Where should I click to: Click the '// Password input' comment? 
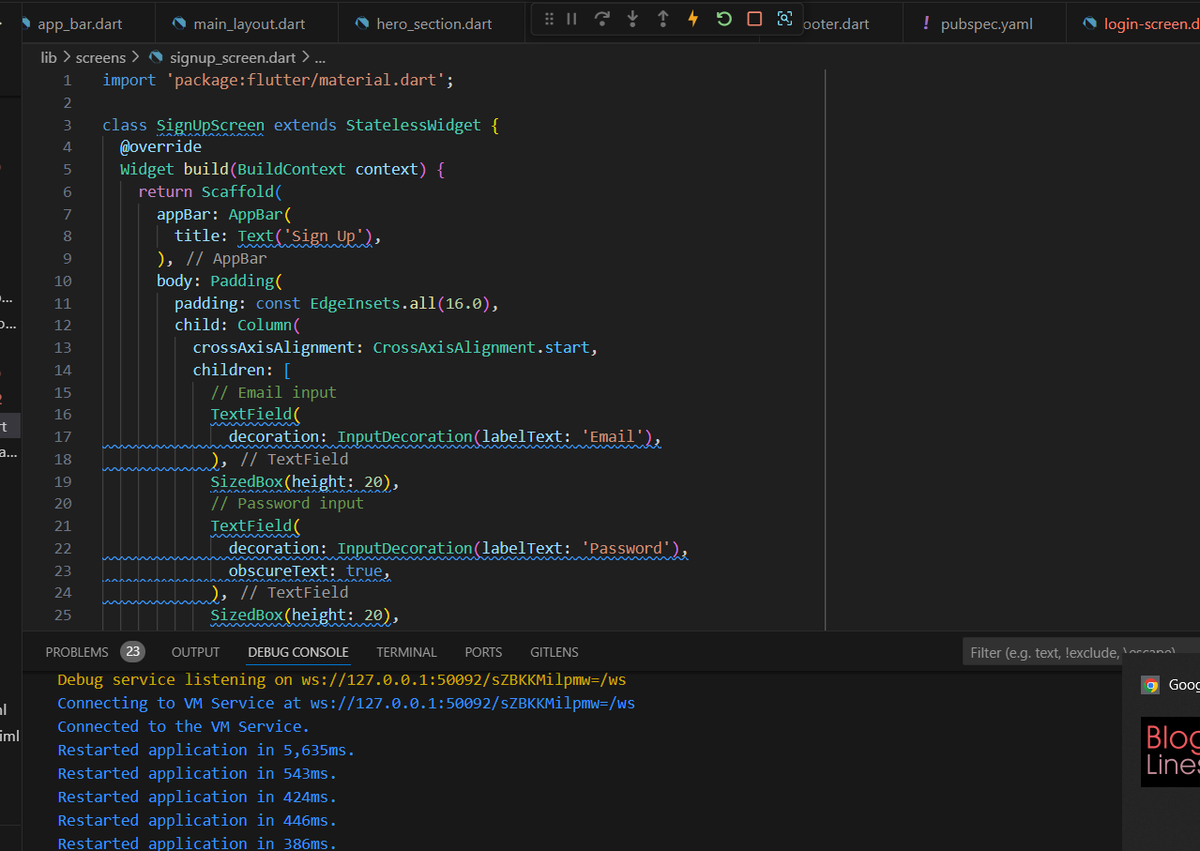(287, 503)
